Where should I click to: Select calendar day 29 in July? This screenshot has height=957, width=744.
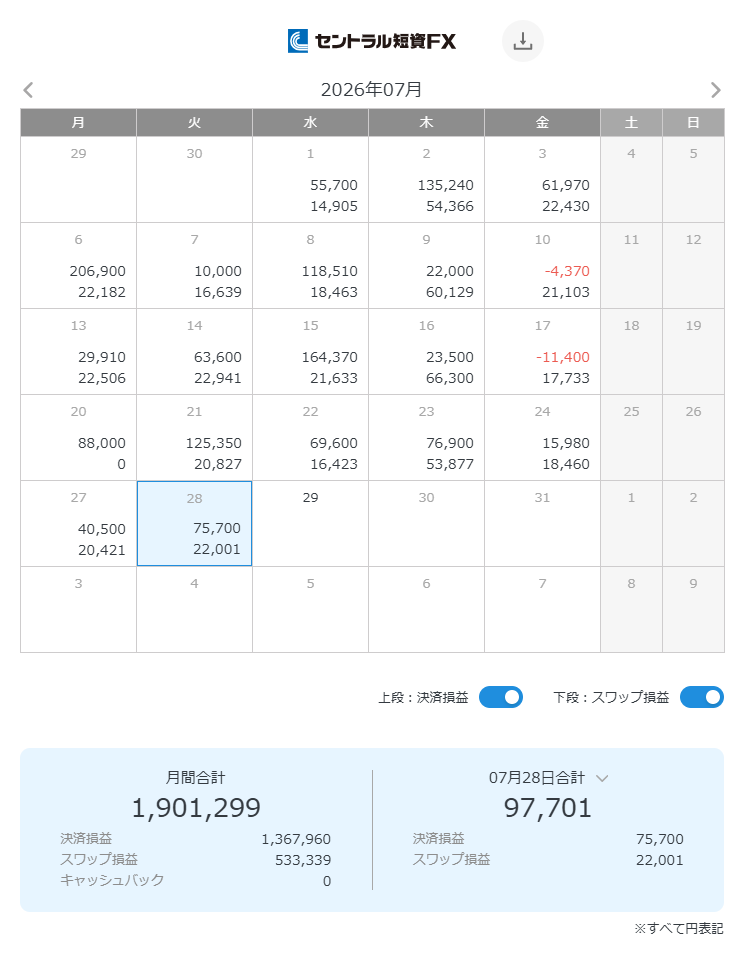(310, 524)
